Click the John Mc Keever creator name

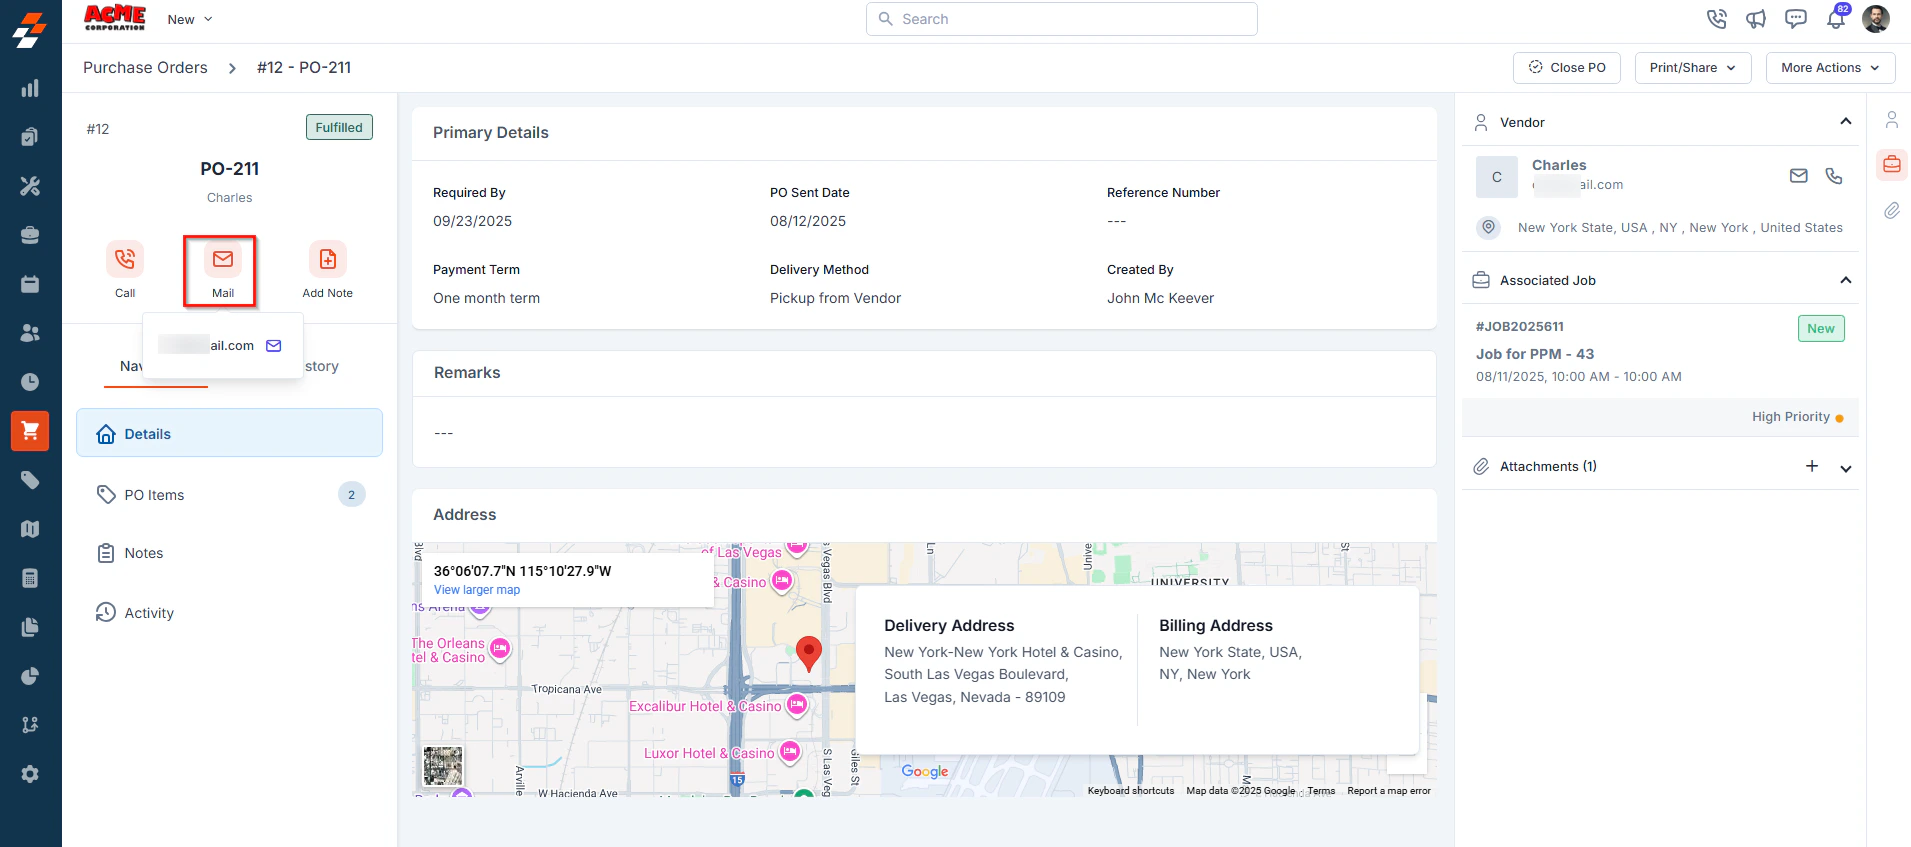click(x=1160, y=298)
